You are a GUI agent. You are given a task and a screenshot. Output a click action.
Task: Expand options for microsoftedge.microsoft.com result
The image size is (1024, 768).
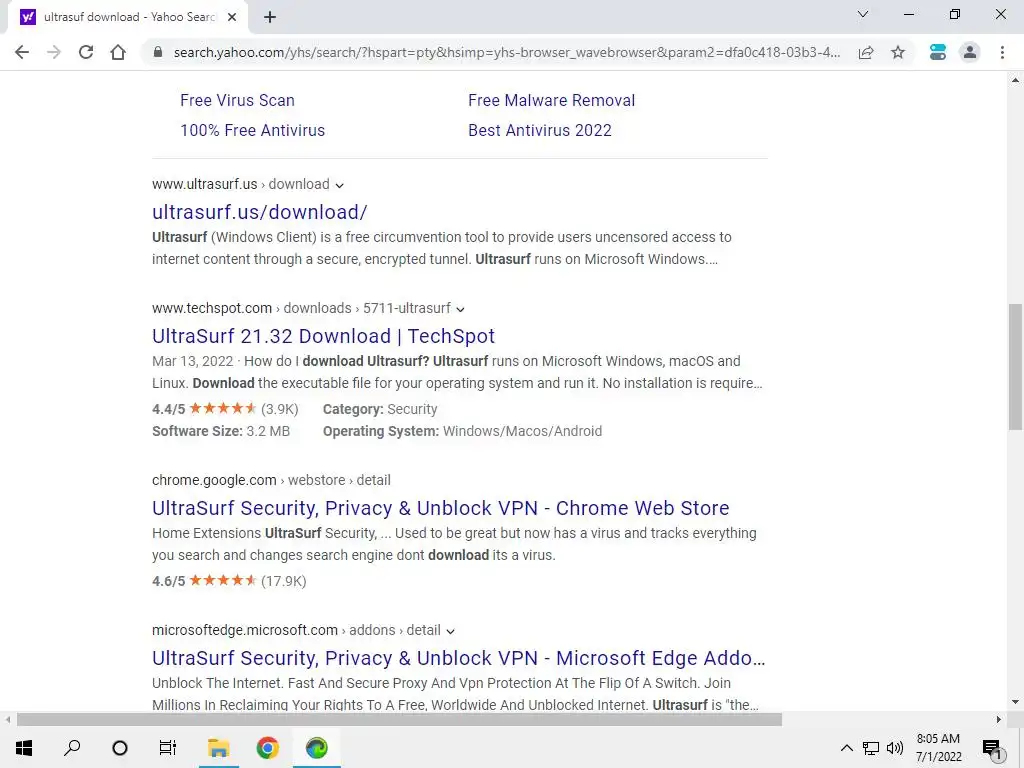451,632
